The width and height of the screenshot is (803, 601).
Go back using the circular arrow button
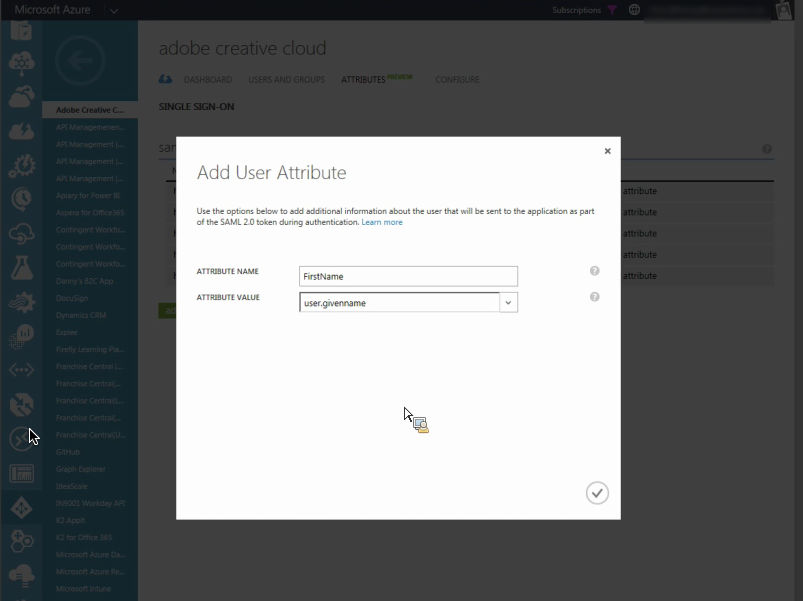click(80, 61)
